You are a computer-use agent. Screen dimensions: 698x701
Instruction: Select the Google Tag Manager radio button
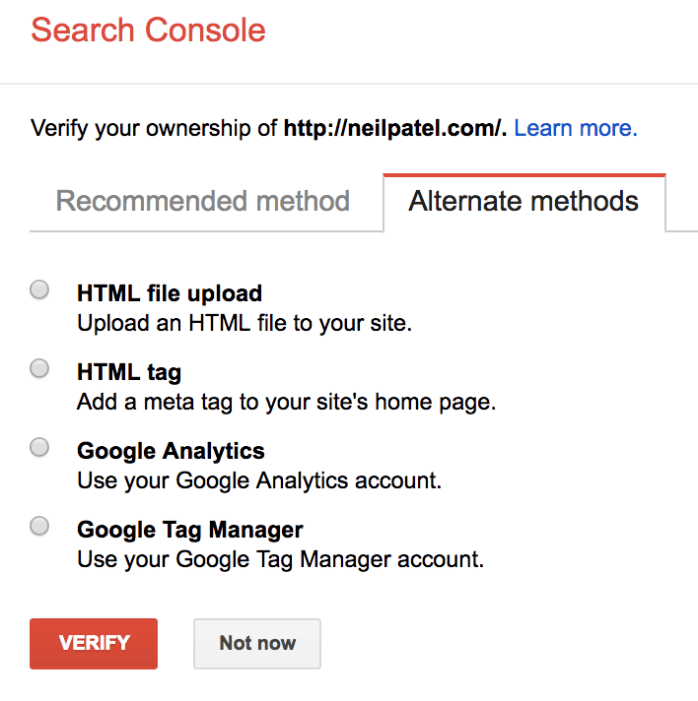39,526
